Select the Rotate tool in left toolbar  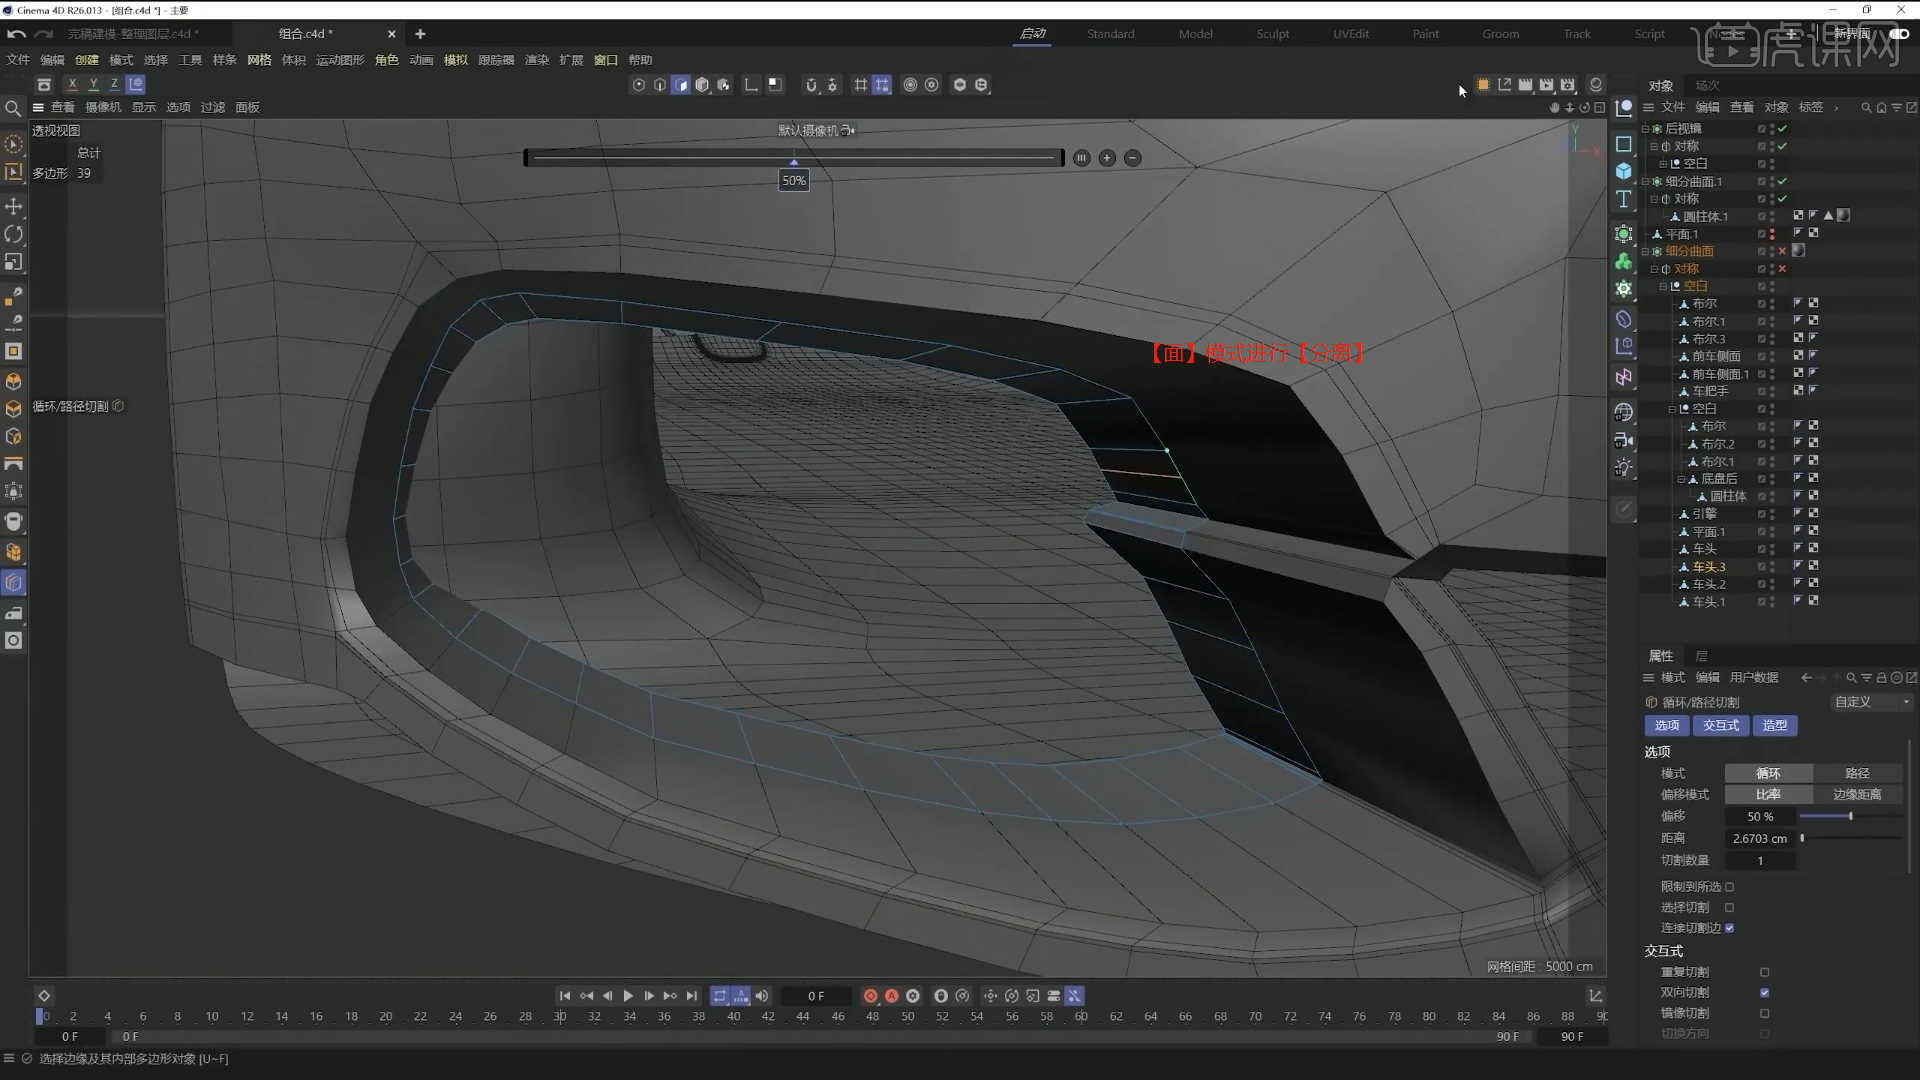(x=14, y=234)
